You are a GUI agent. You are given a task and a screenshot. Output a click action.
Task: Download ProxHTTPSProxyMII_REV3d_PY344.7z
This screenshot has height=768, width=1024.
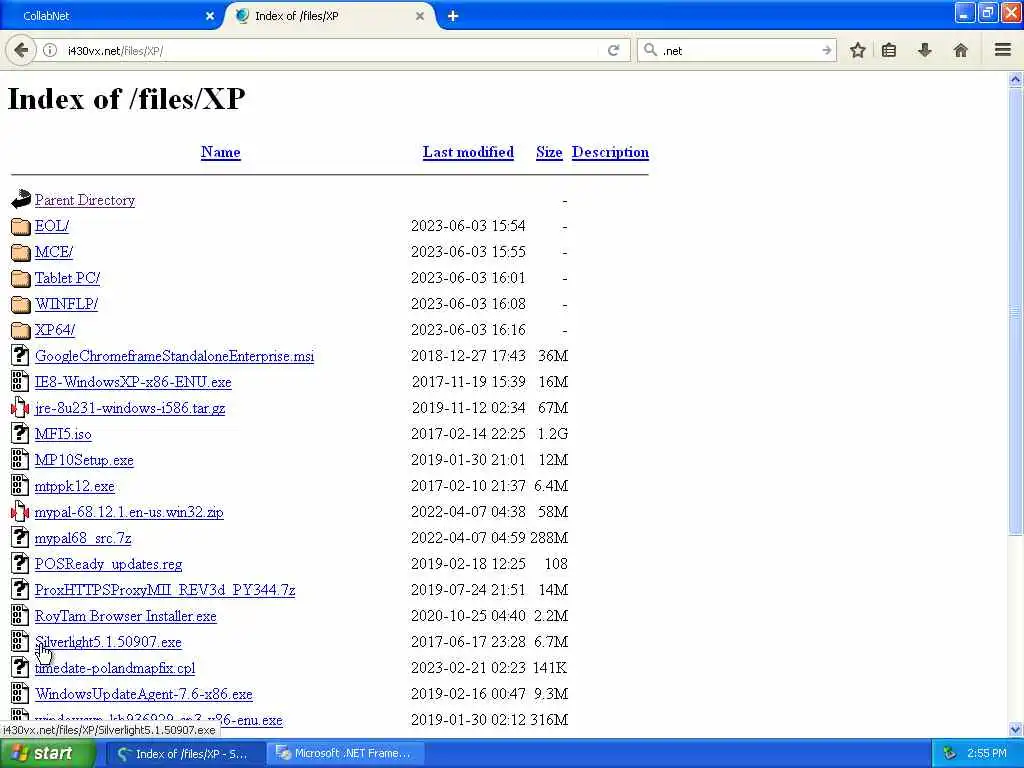(165, 590)
